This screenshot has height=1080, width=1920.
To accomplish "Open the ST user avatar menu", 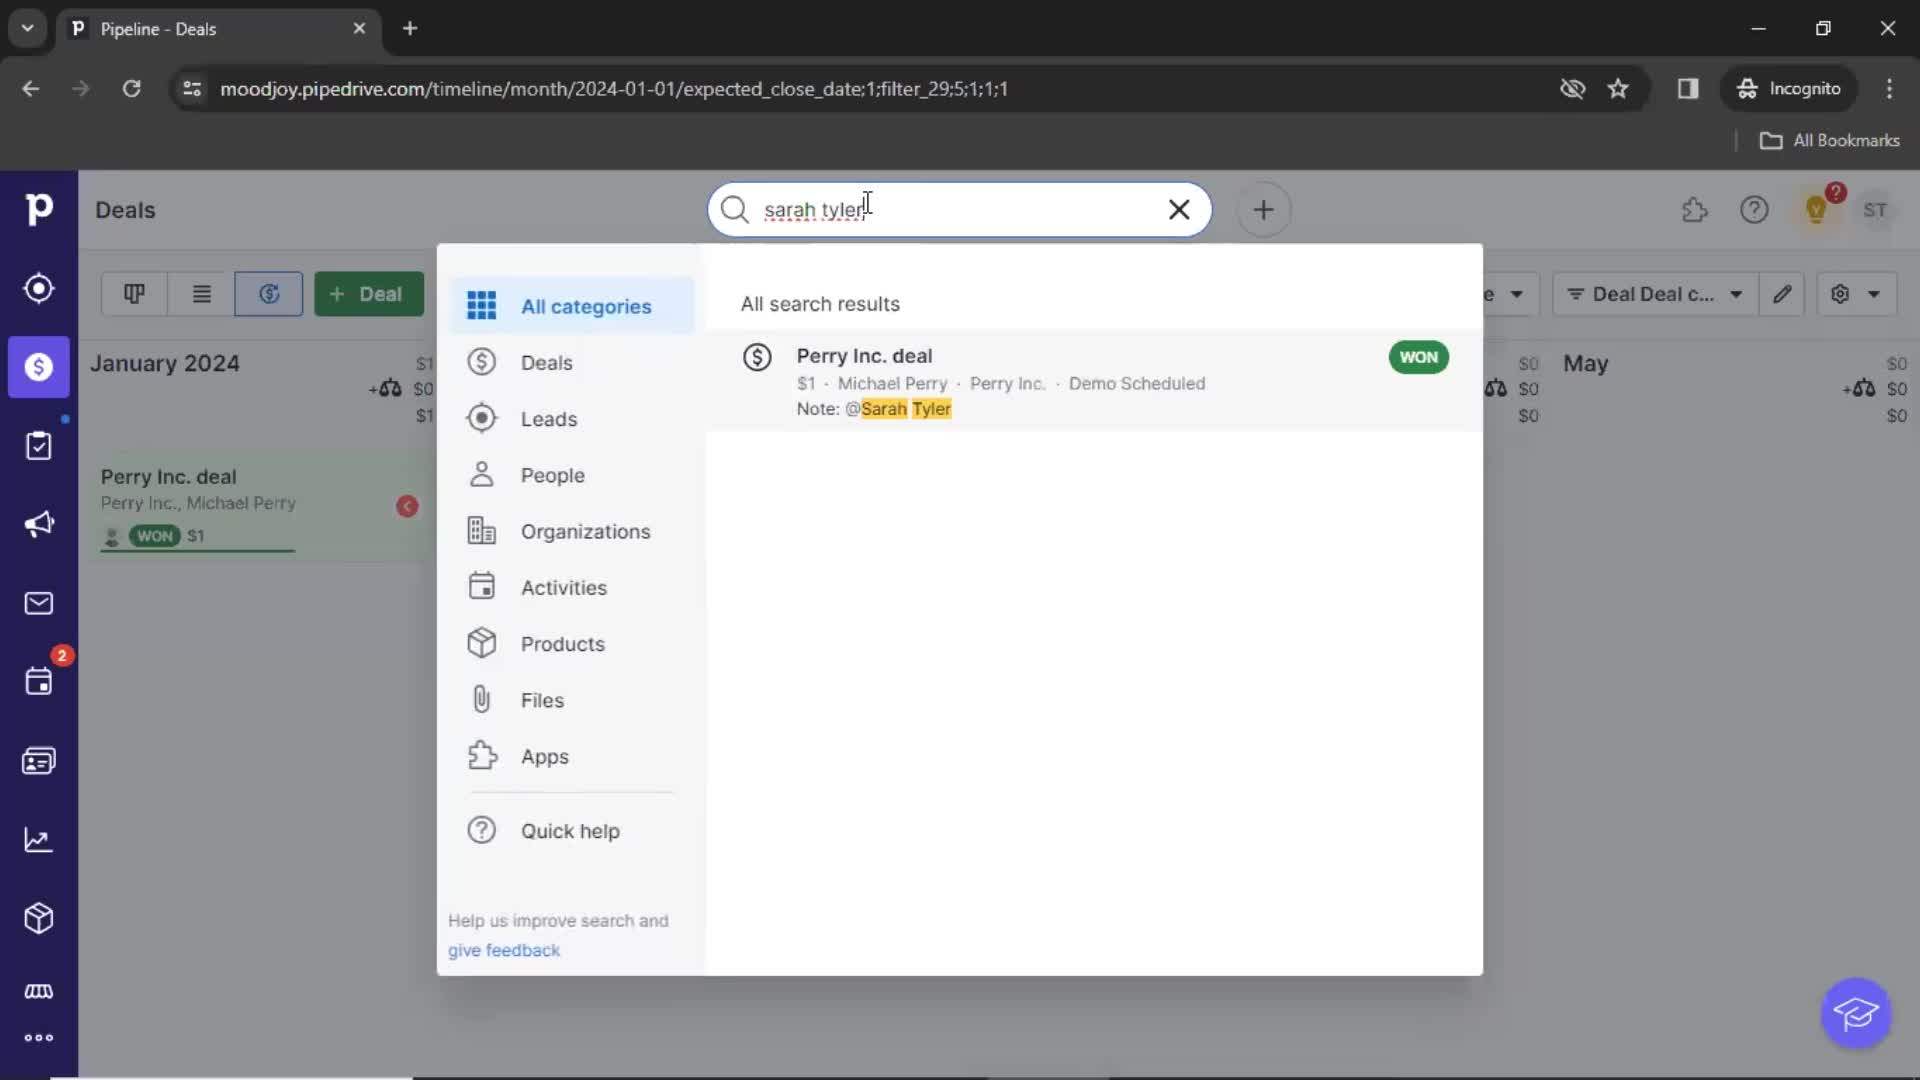I will (1875, 210).
